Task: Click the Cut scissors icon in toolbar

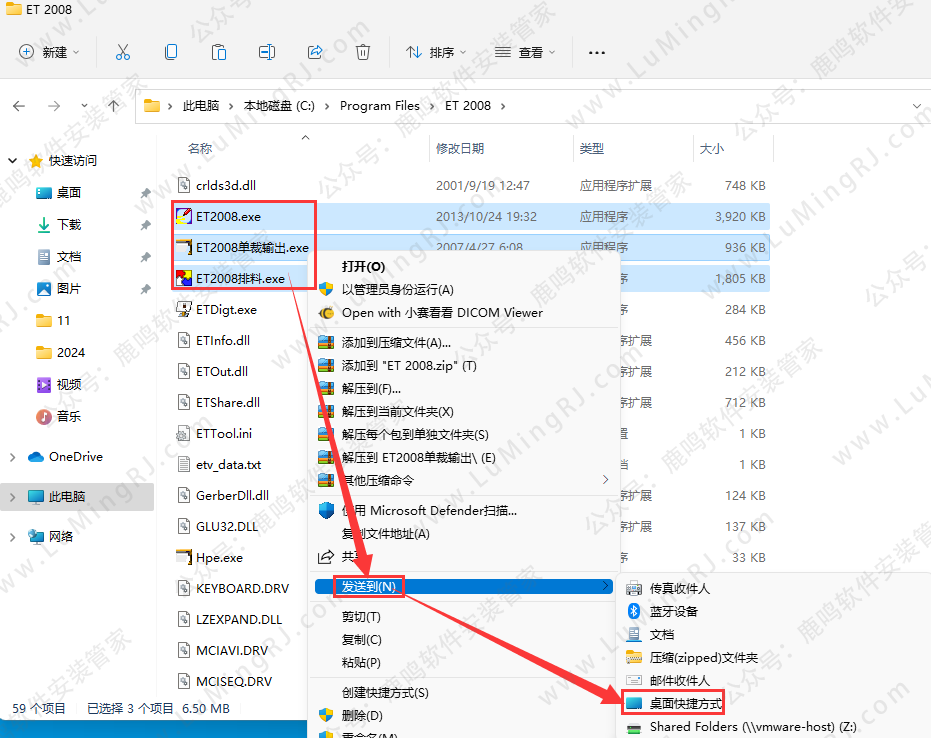Action: pyautogui.click(x=123, y=52)
